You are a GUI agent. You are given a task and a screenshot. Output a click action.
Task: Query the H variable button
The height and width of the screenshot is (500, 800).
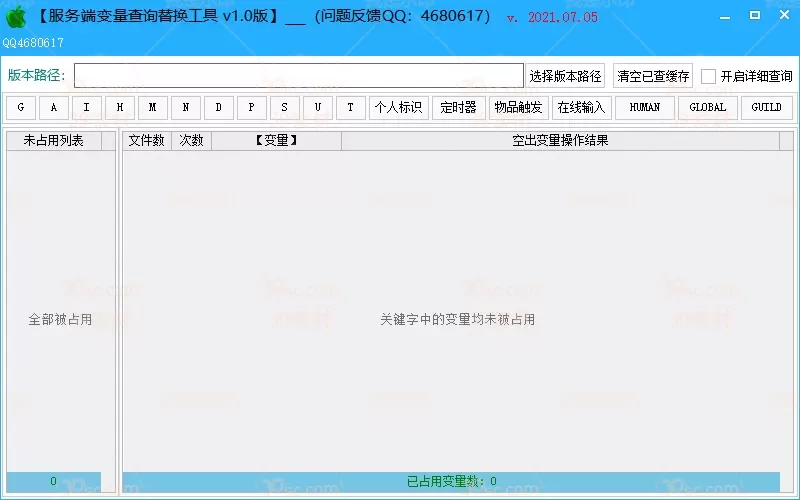120,108
